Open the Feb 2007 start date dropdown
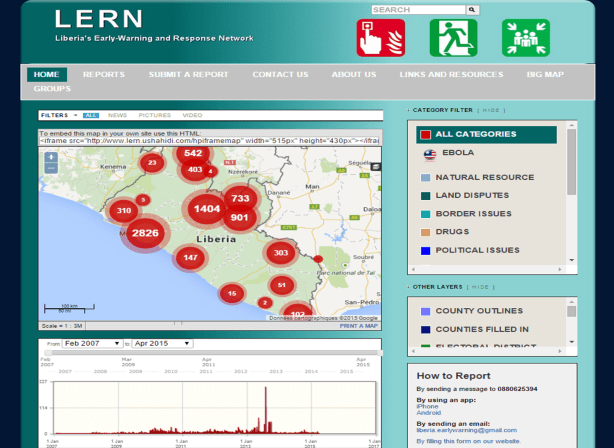This screenshot has height=448, width=614. [93, 343]
